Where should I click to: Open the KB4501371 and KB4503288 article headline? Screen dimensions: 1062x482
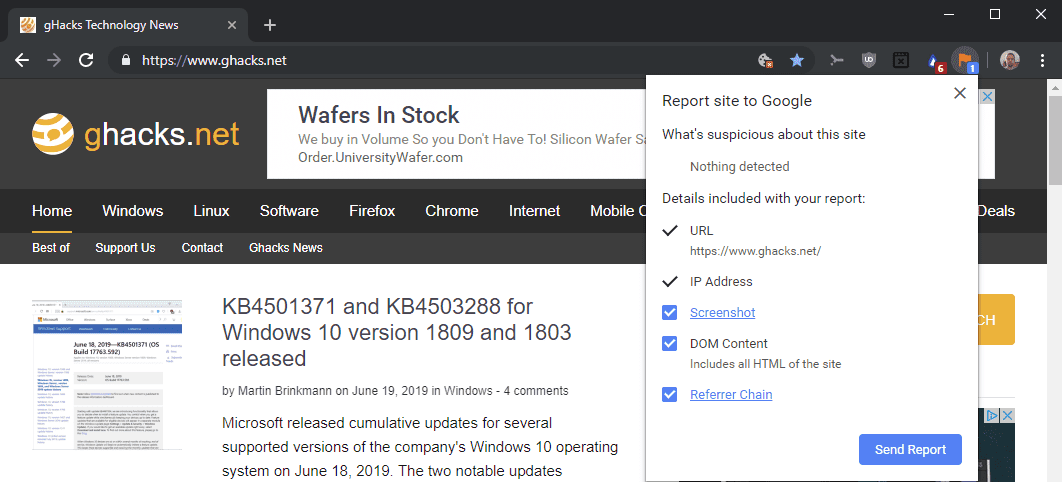[397, 332]
